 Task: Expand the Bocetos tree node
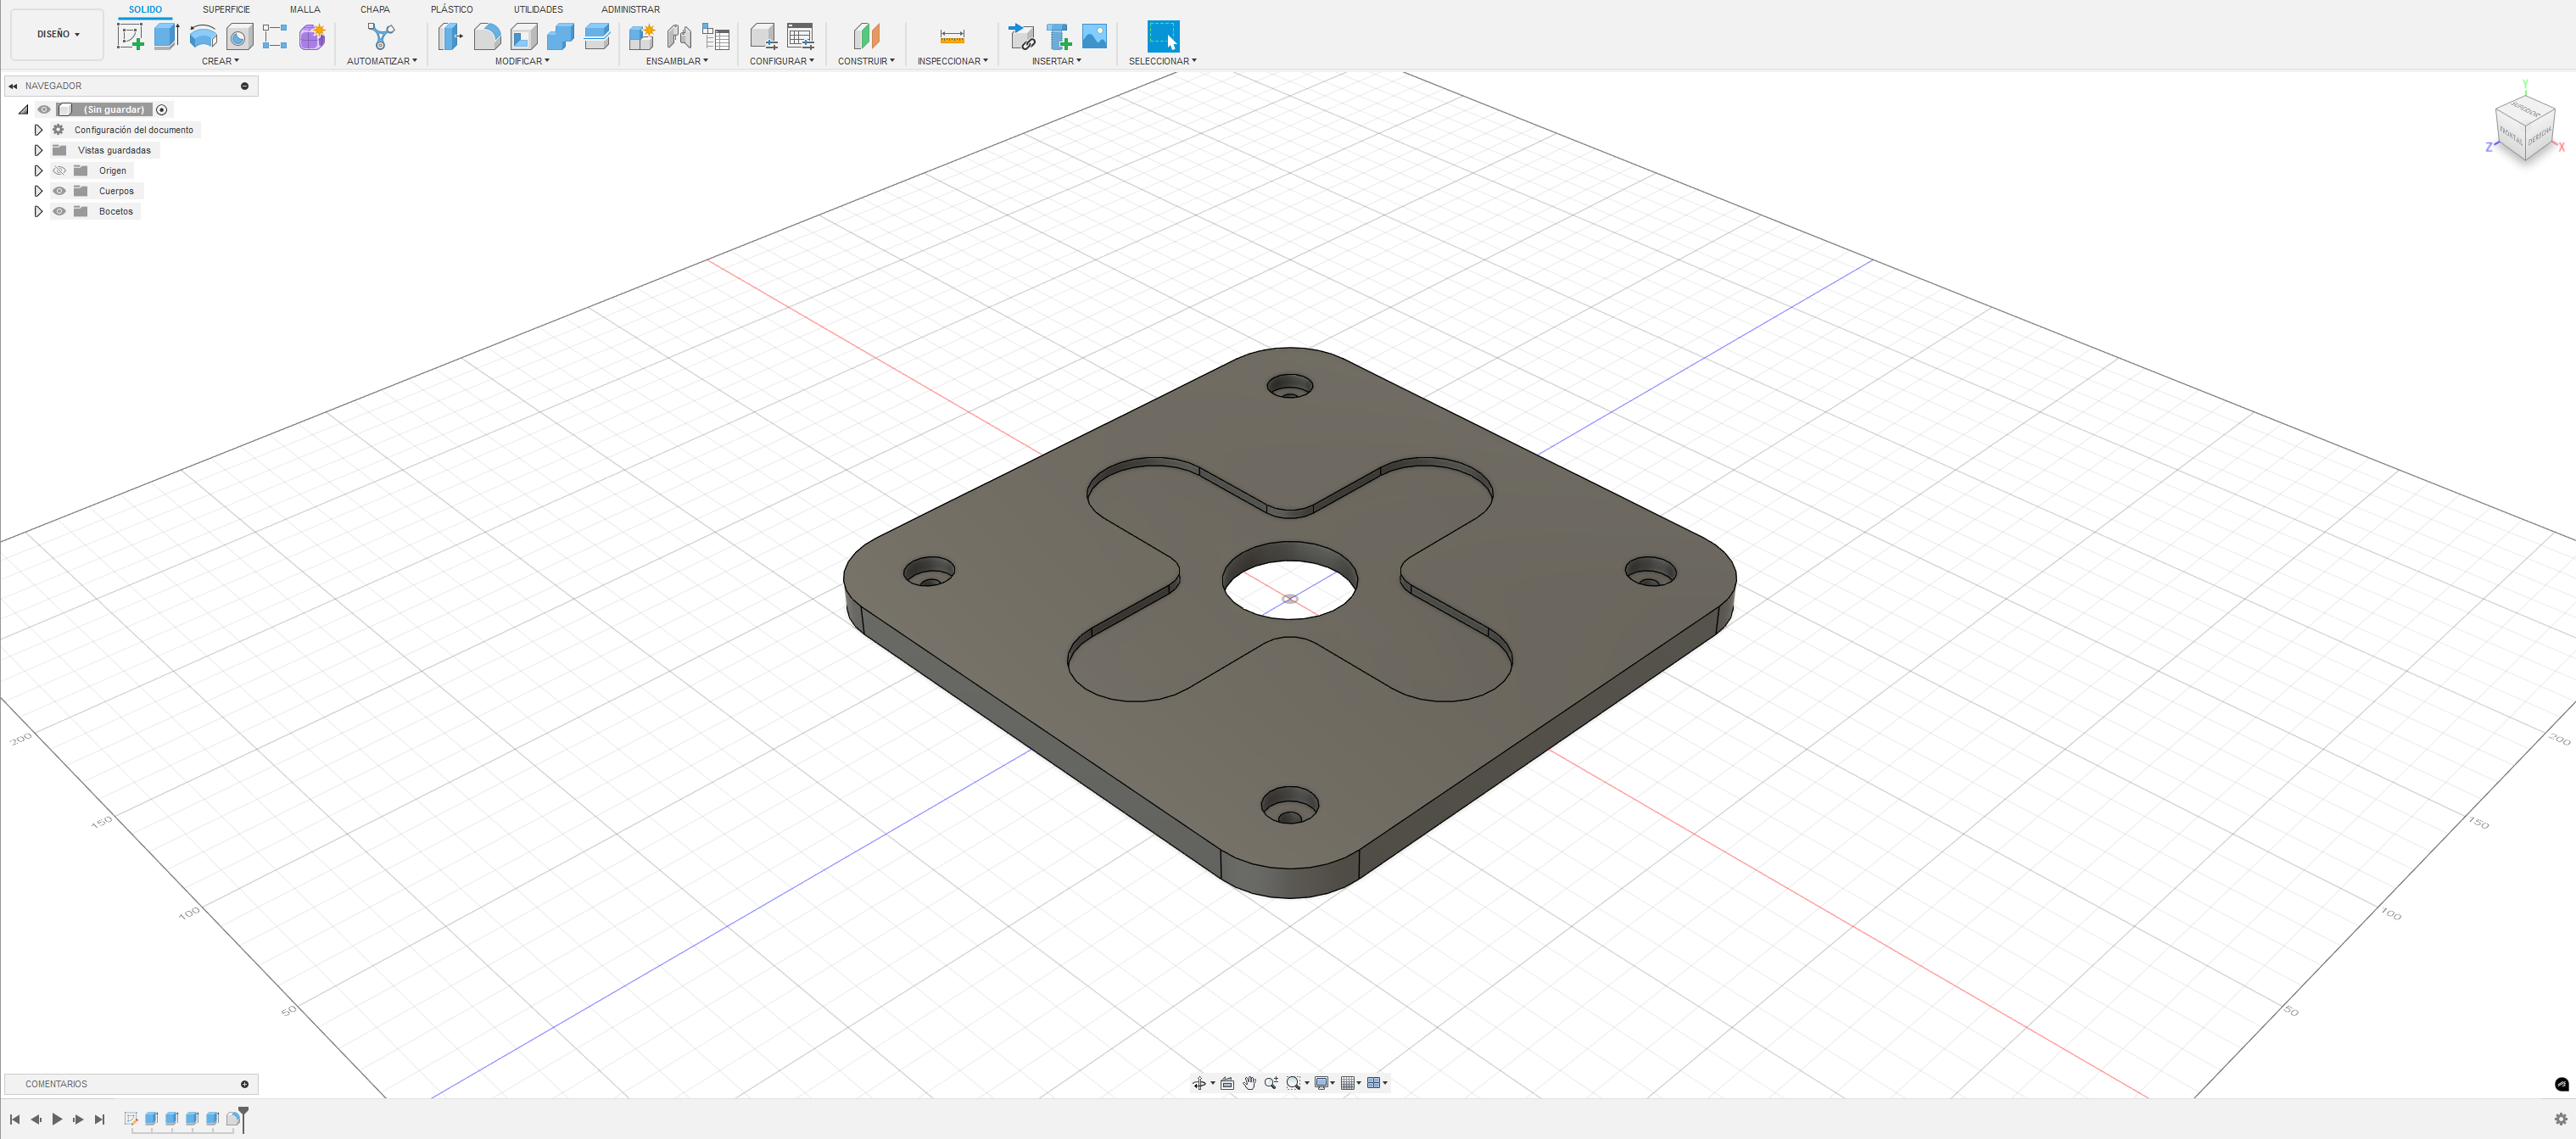point(38,211)
